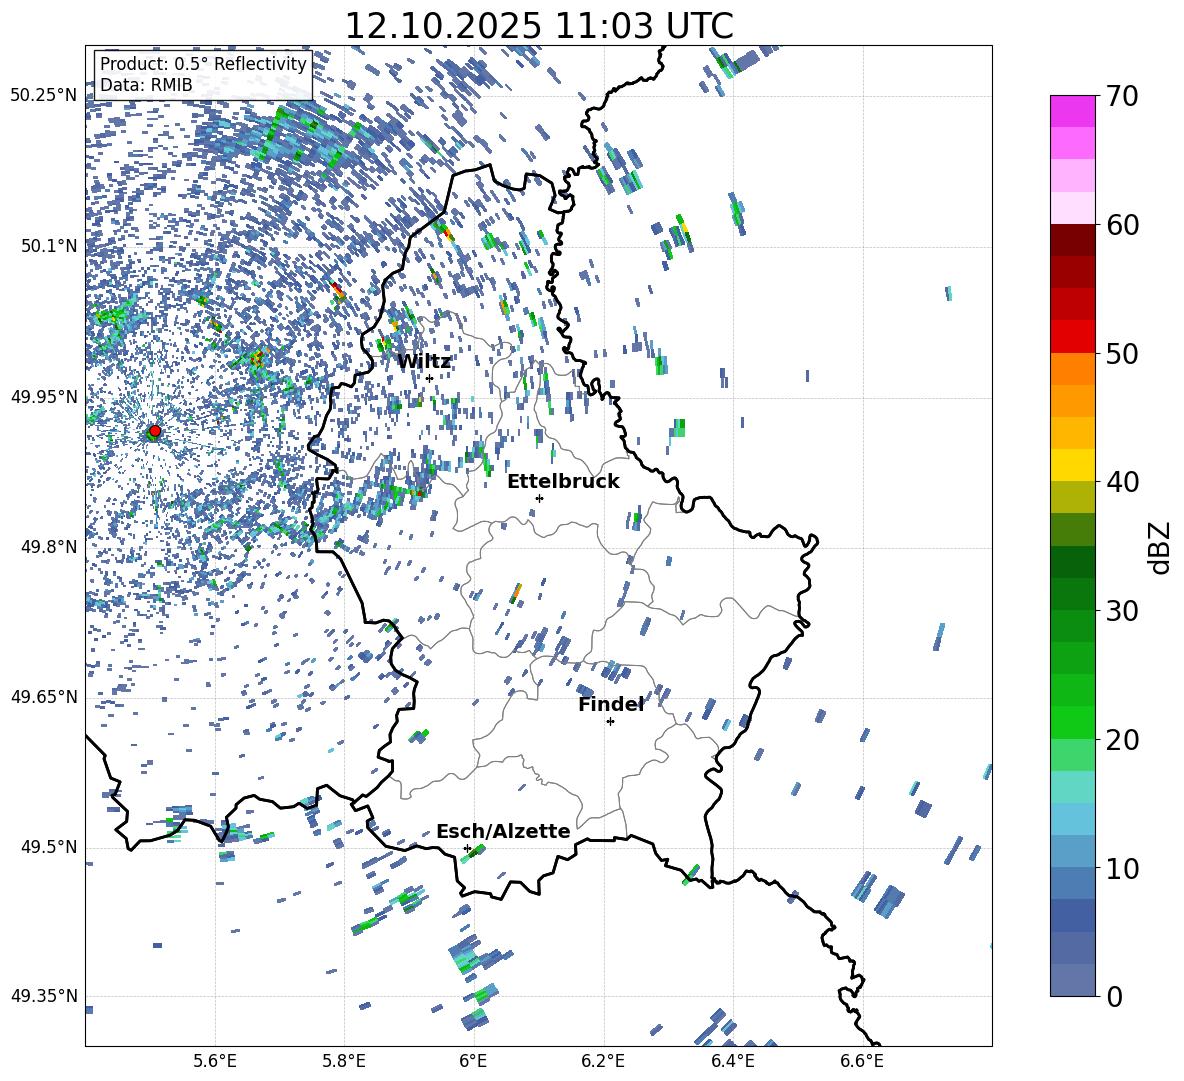This screenshot has width=1184, height=1081.
Task: Click the 50 tick on colorbar
Action: click(x=1122, y=353)
